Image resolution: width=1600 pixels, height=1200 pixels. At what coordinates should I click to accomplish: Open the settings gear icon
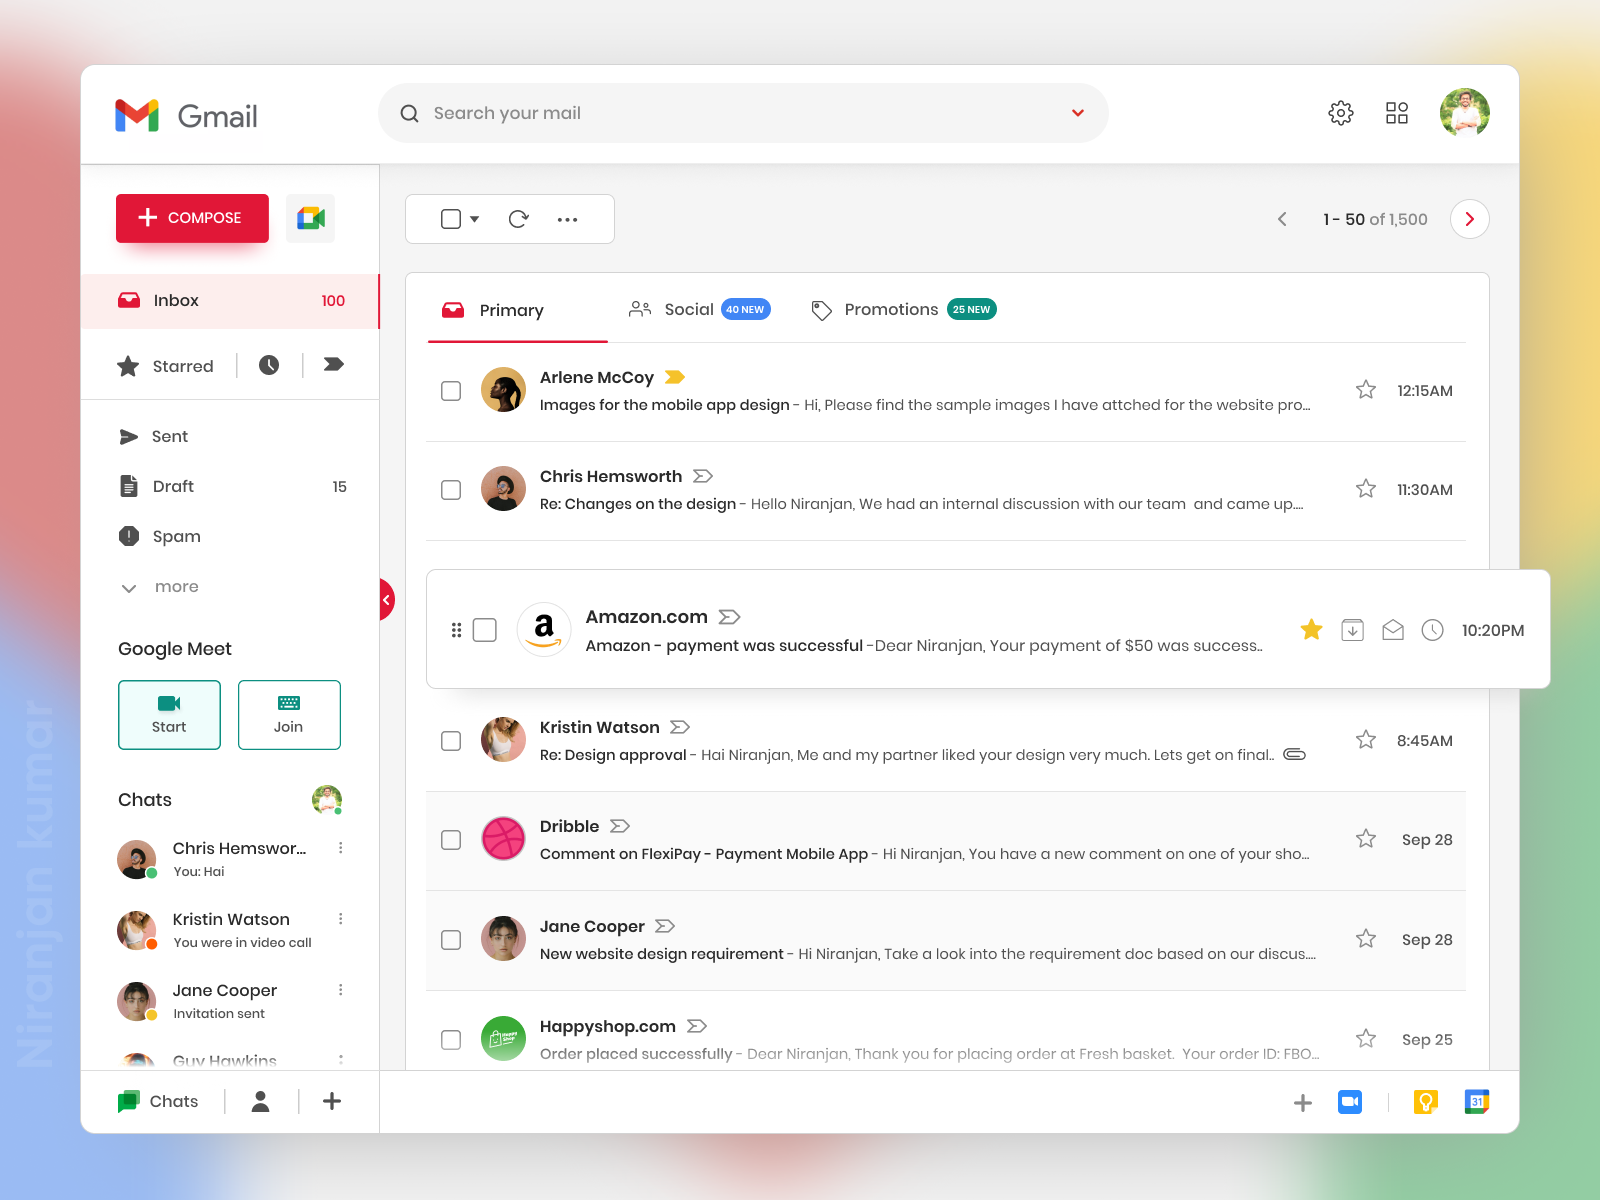tap(1341, 113)
